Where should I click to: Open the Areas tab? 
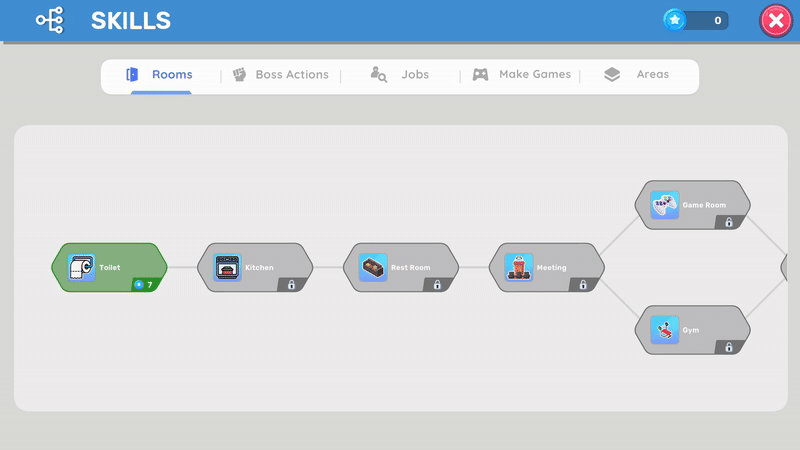tap(638, 75)
